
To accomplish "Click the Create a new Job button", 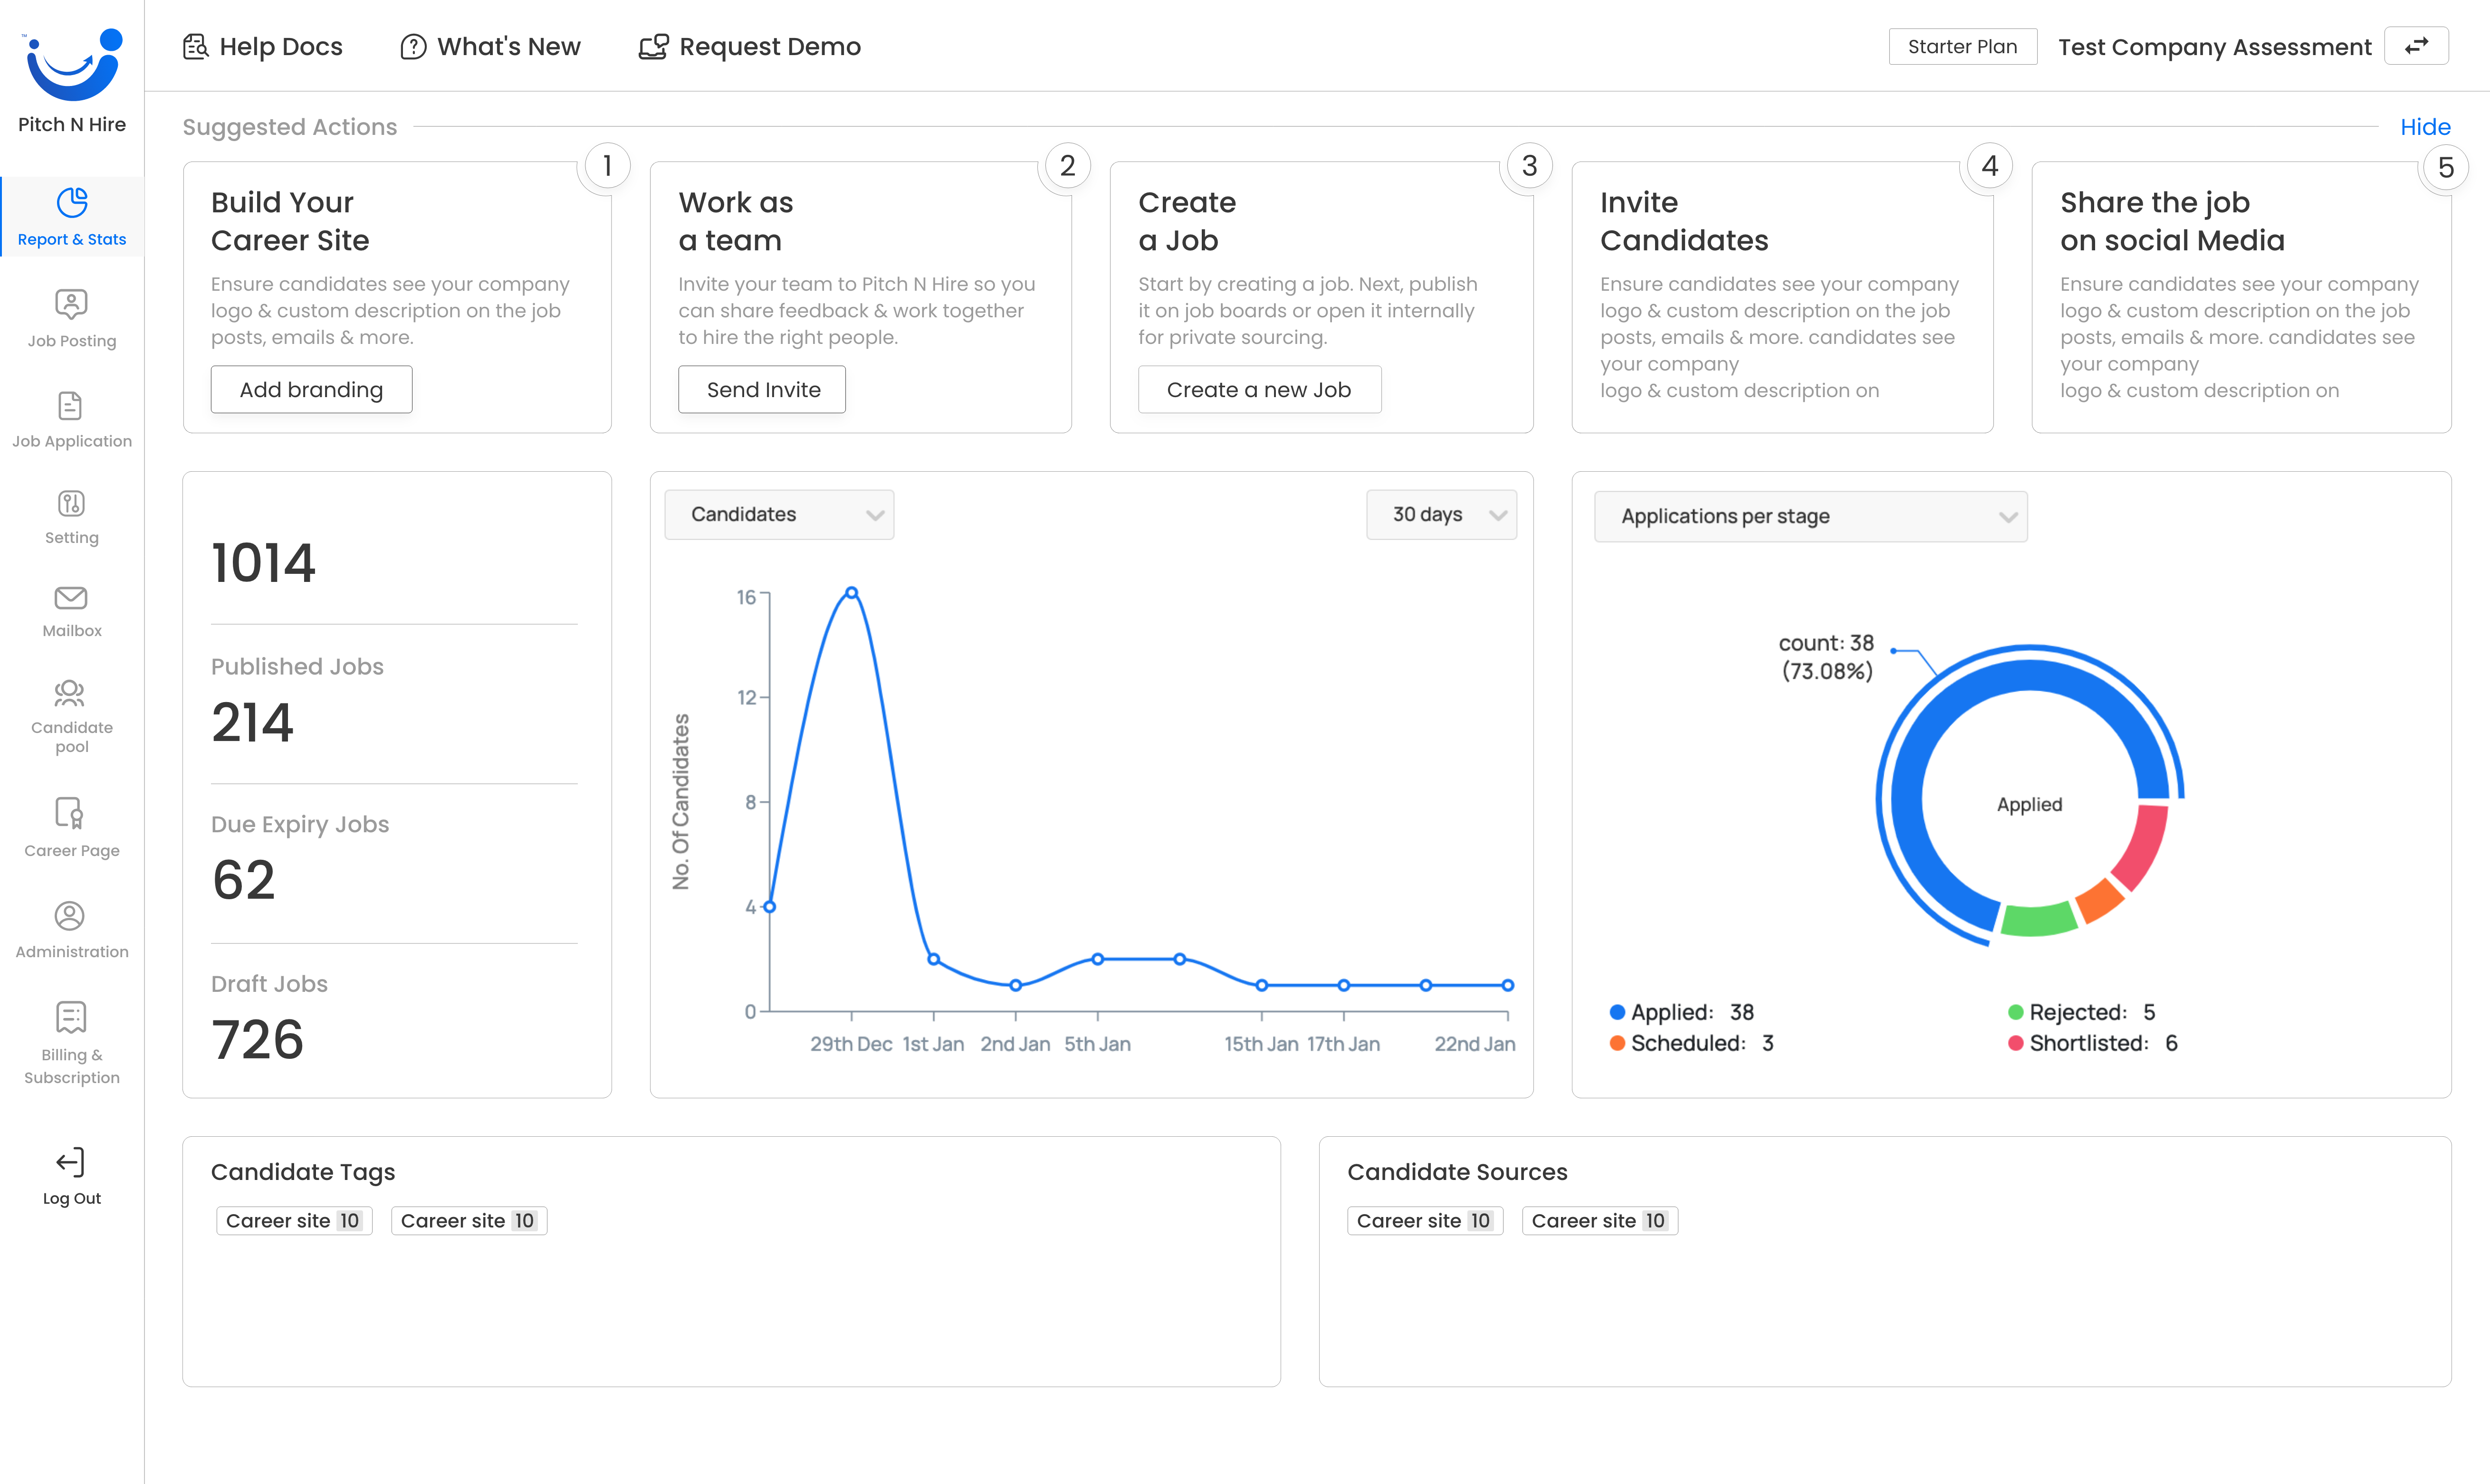I will point(1259,389).
